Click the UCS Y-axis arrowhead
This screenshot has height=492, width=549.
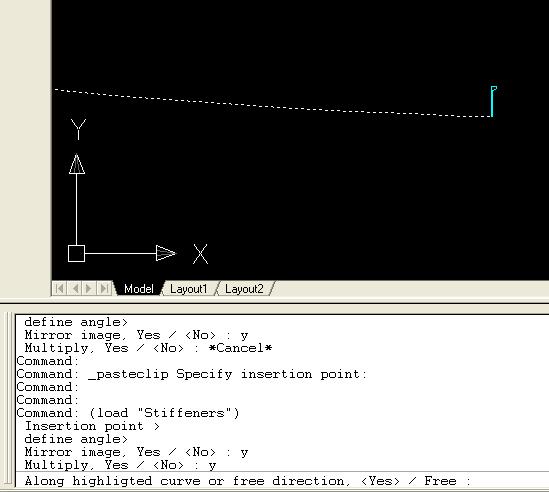click(x=77, y=164)
